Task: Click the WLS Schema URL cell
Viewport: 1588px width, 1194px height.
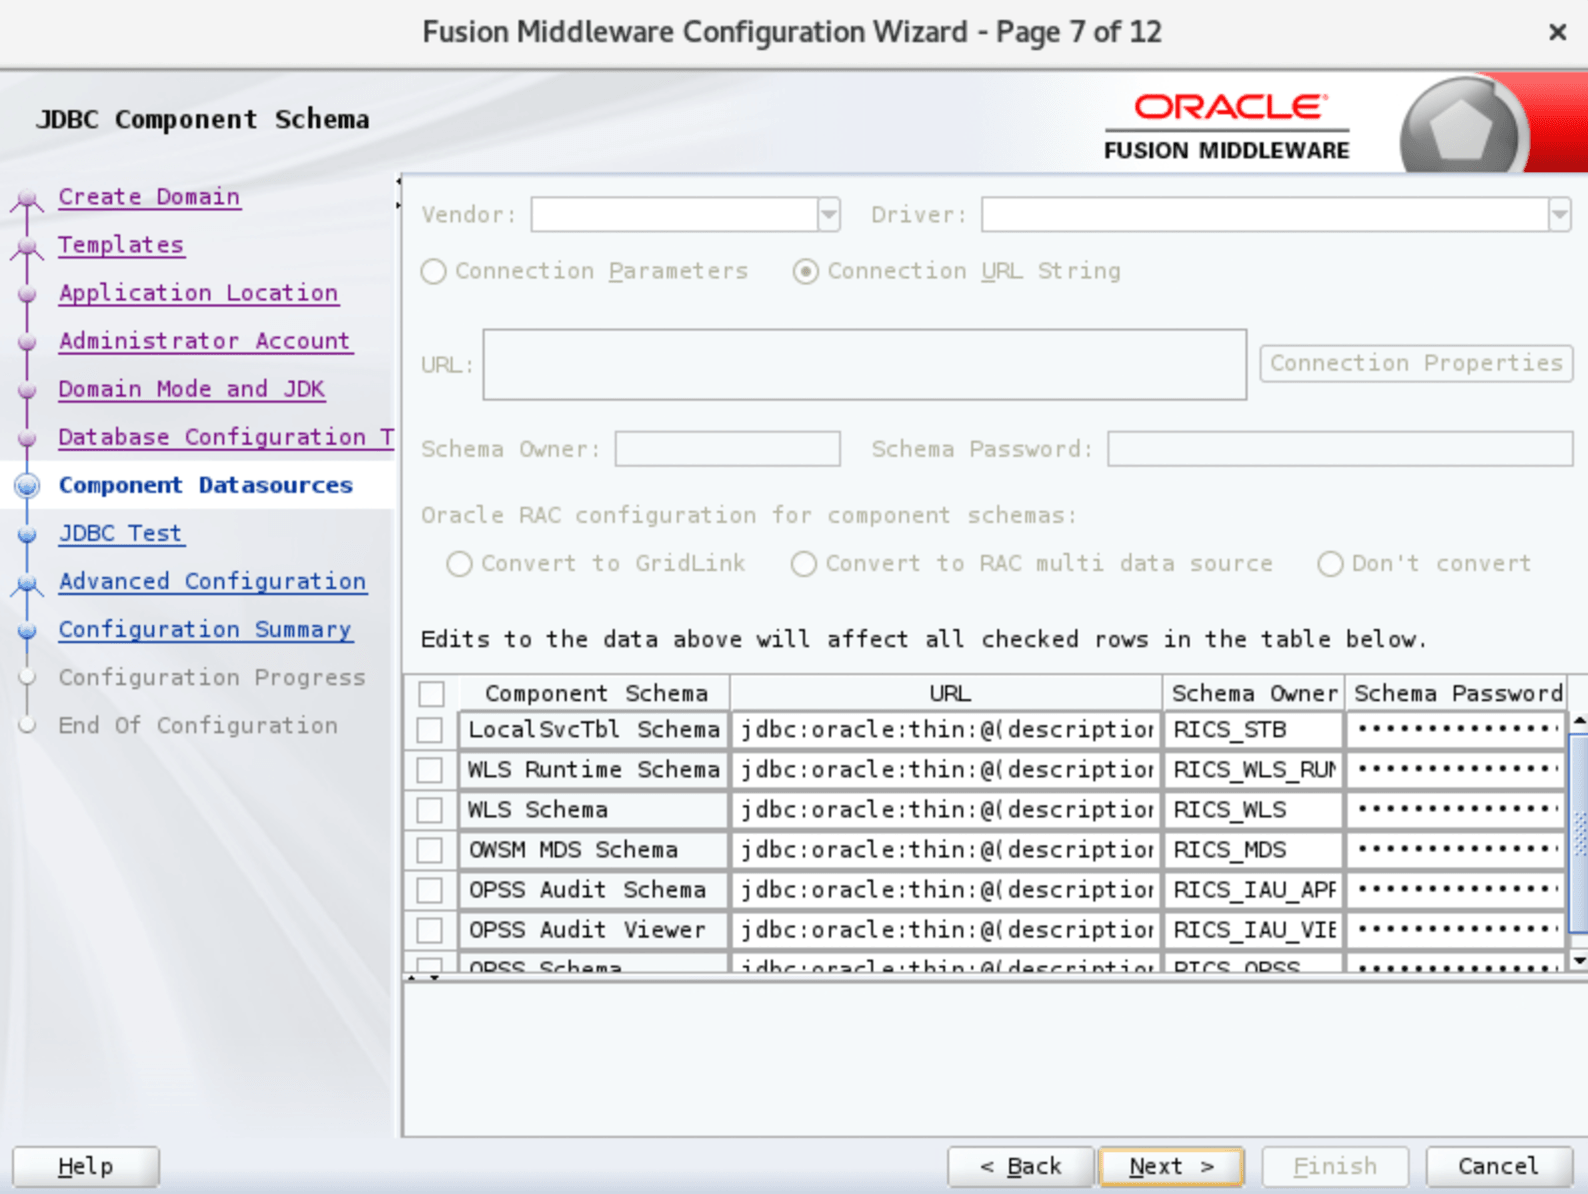Action: click(x=947, y=810)
